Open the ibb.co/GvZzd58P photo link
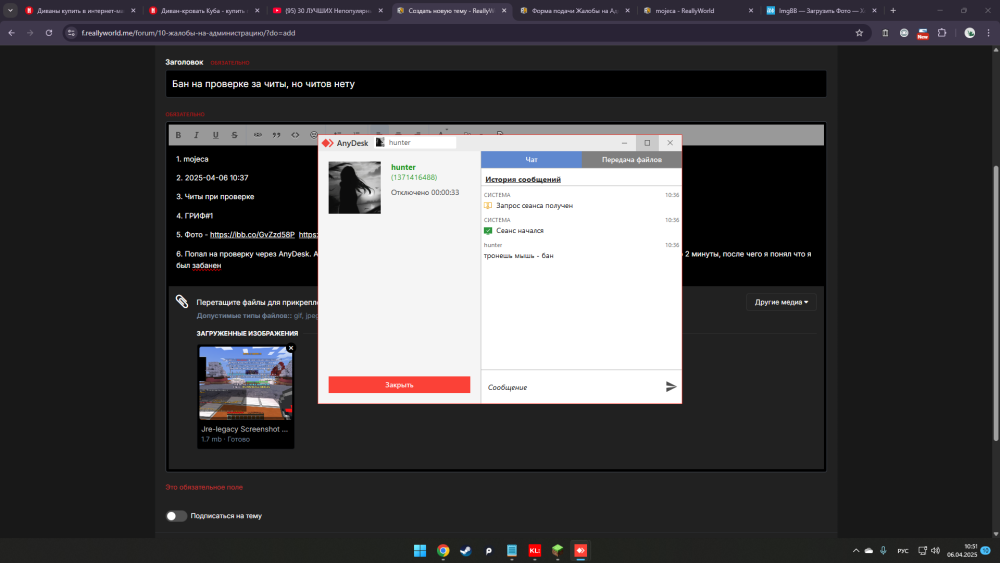1000x563 pixels. click(x=252, y=235)
